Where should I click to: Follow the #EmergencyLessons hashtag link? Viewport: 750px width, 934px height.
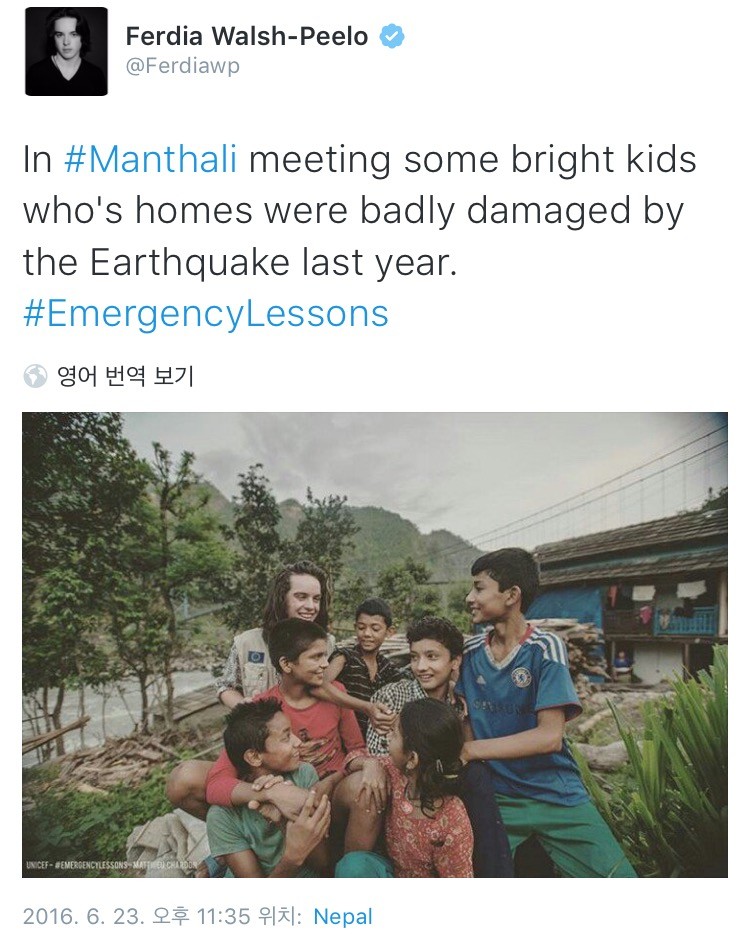tap(205, 313)
